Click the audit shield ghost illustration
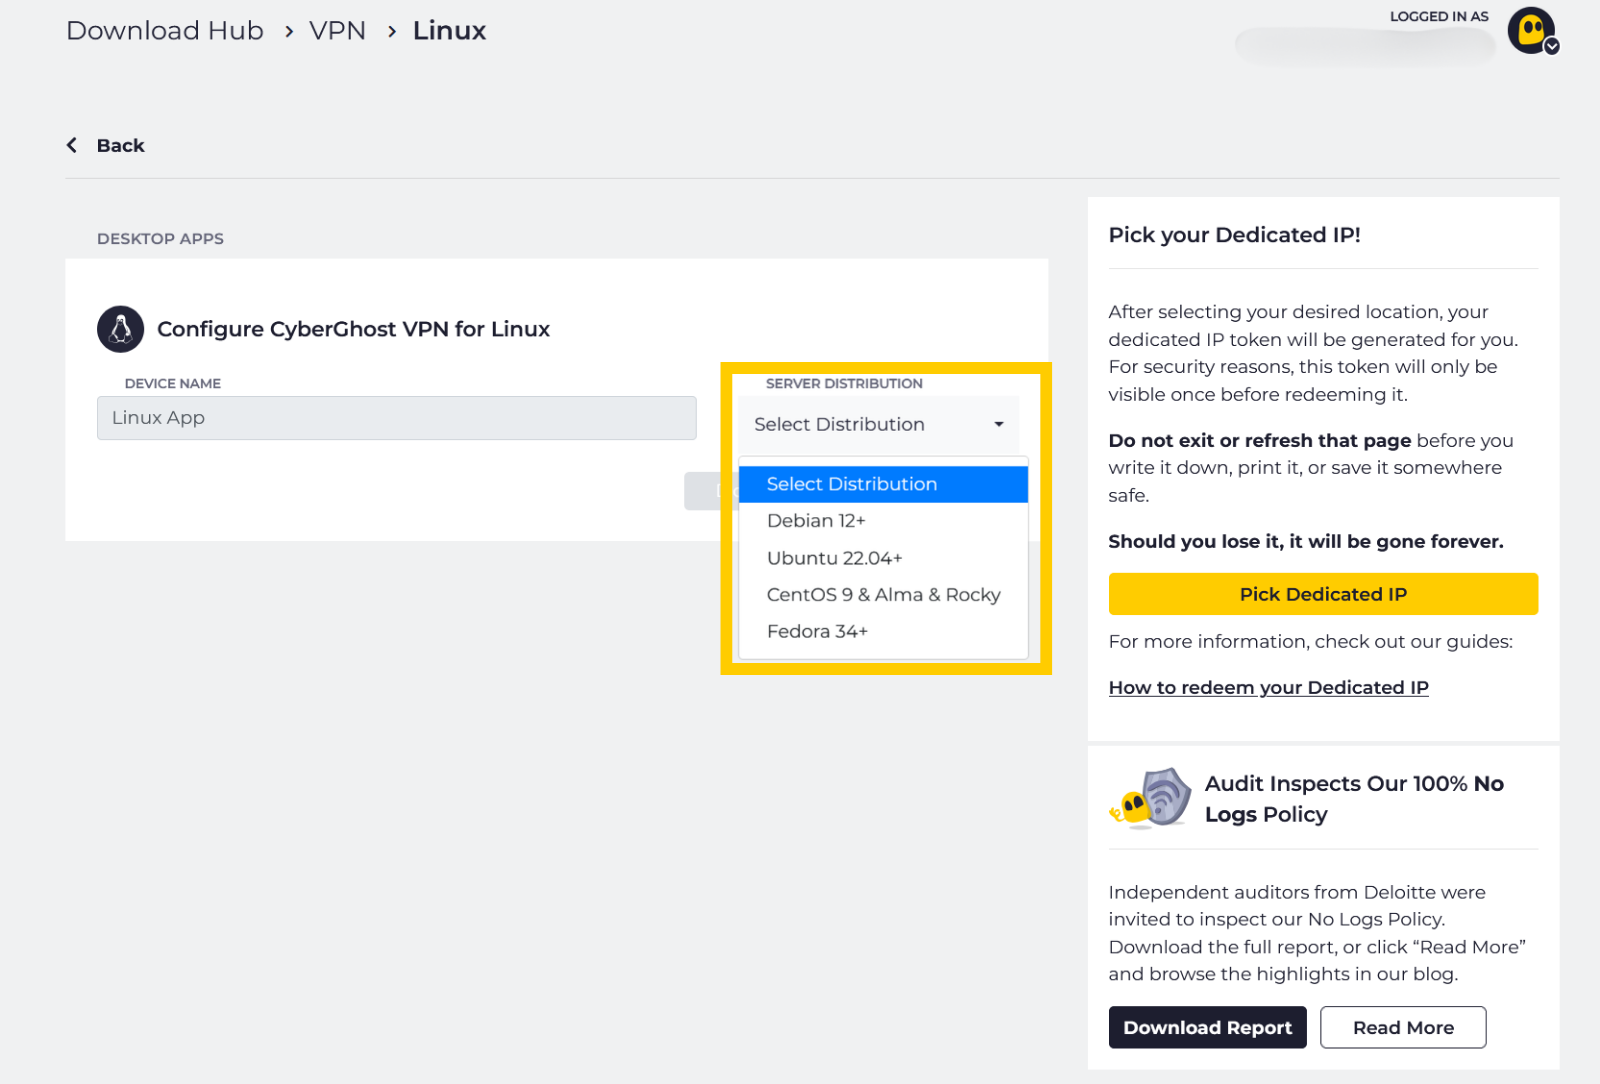The height and width of the screenshot is (1084, 1600). pos(1151,798)
